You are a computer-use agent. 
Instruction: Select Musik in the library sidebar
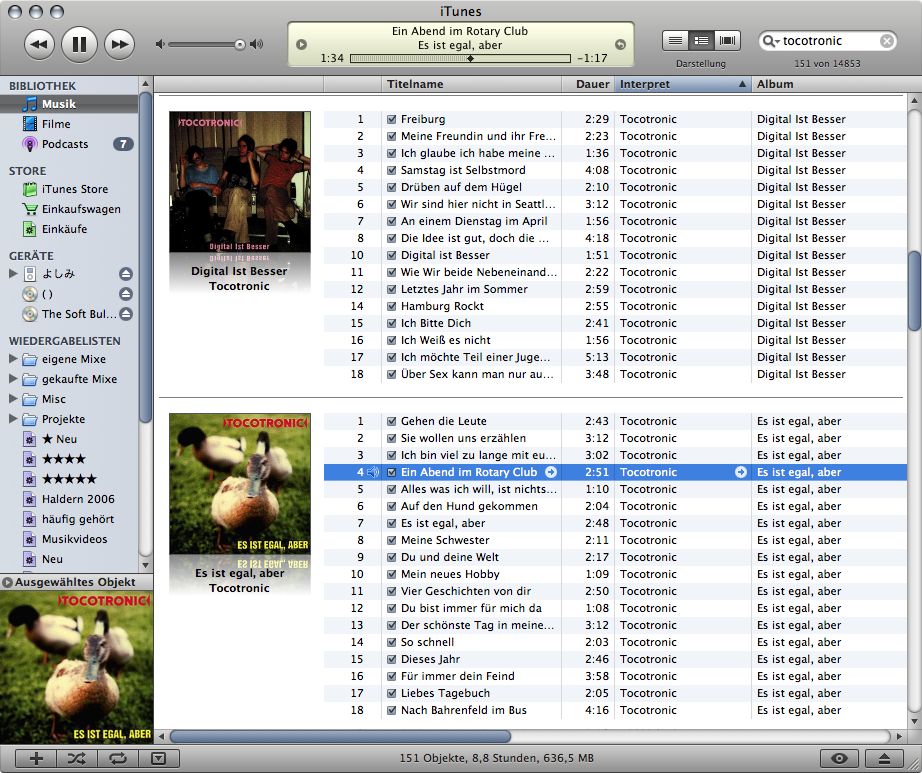pyautogui.click(x=69, y=104)
